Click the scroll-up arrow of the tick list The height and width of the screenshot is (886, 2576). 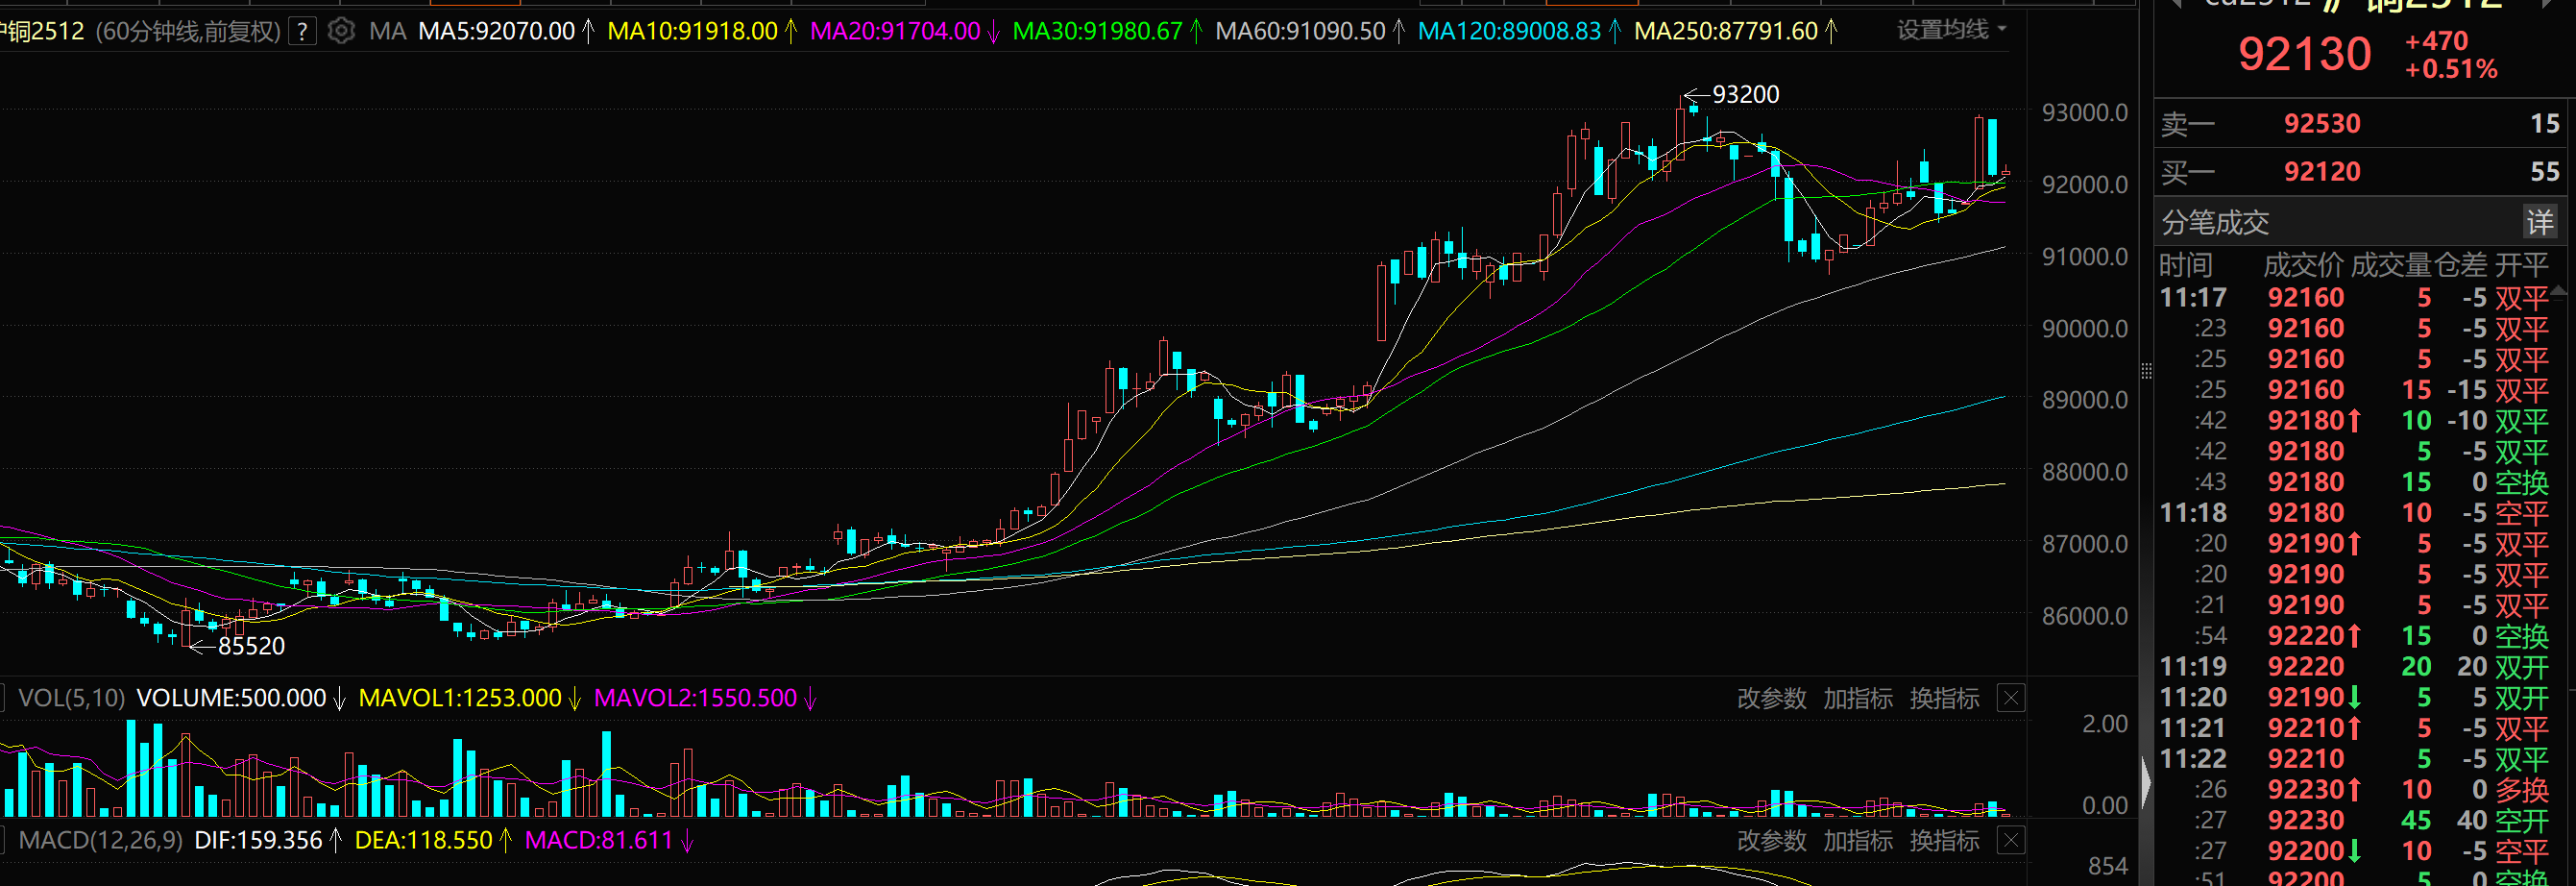coord(2559,291)
